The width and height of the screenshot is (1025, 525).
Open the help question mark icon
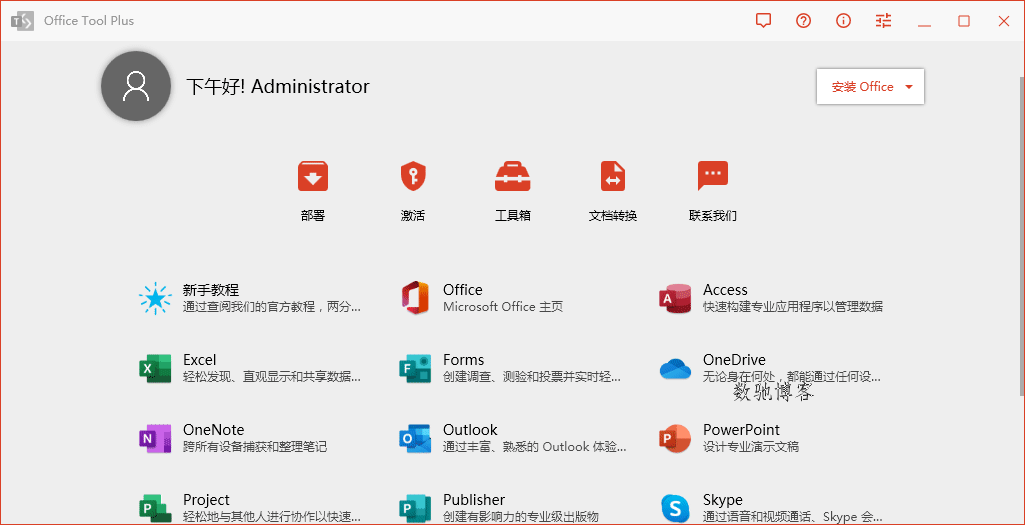(x=803, y=21)
